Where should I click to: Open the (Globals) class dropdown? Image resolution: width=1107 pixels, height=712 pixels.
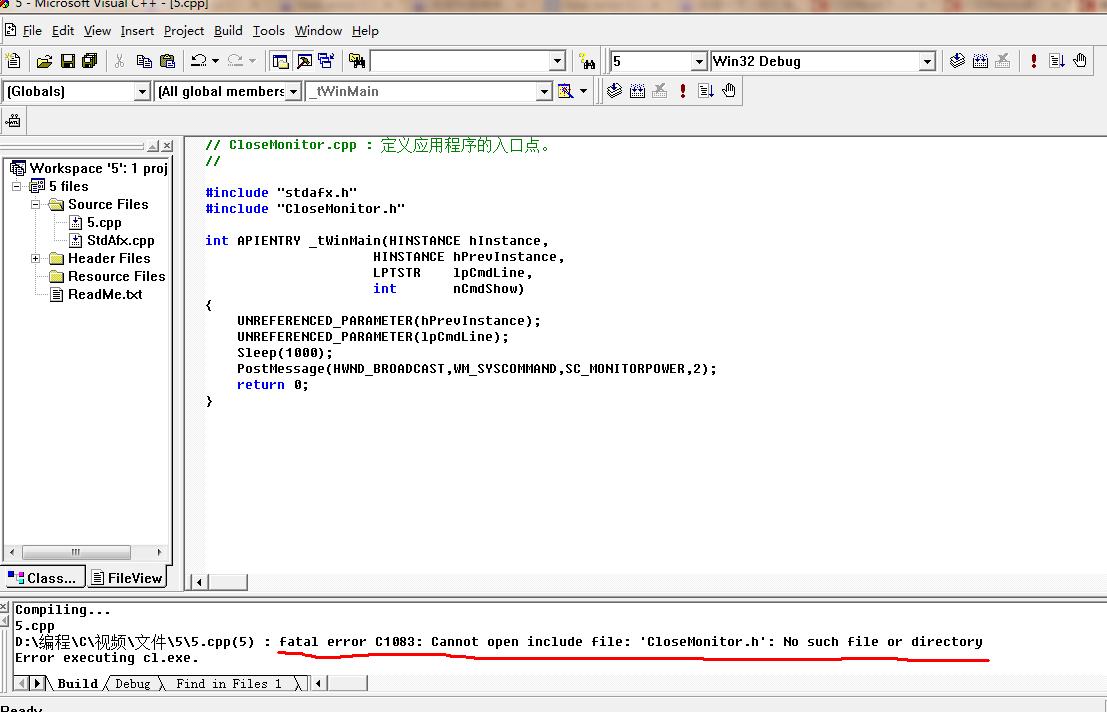(x=142, y=92)
